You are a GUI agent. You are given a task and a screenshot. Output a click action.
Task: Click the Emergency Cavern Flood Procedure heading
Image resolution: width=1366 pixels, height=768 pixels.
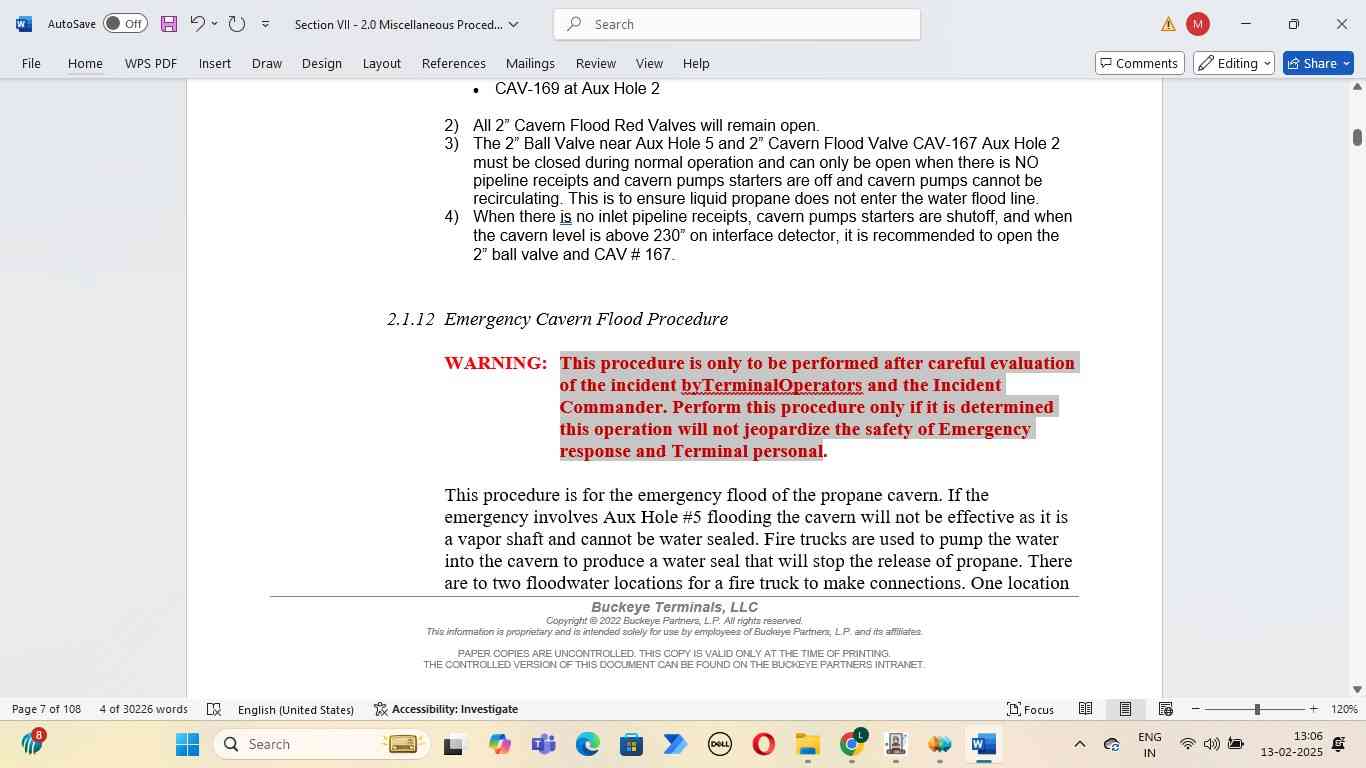pos(586,319)
